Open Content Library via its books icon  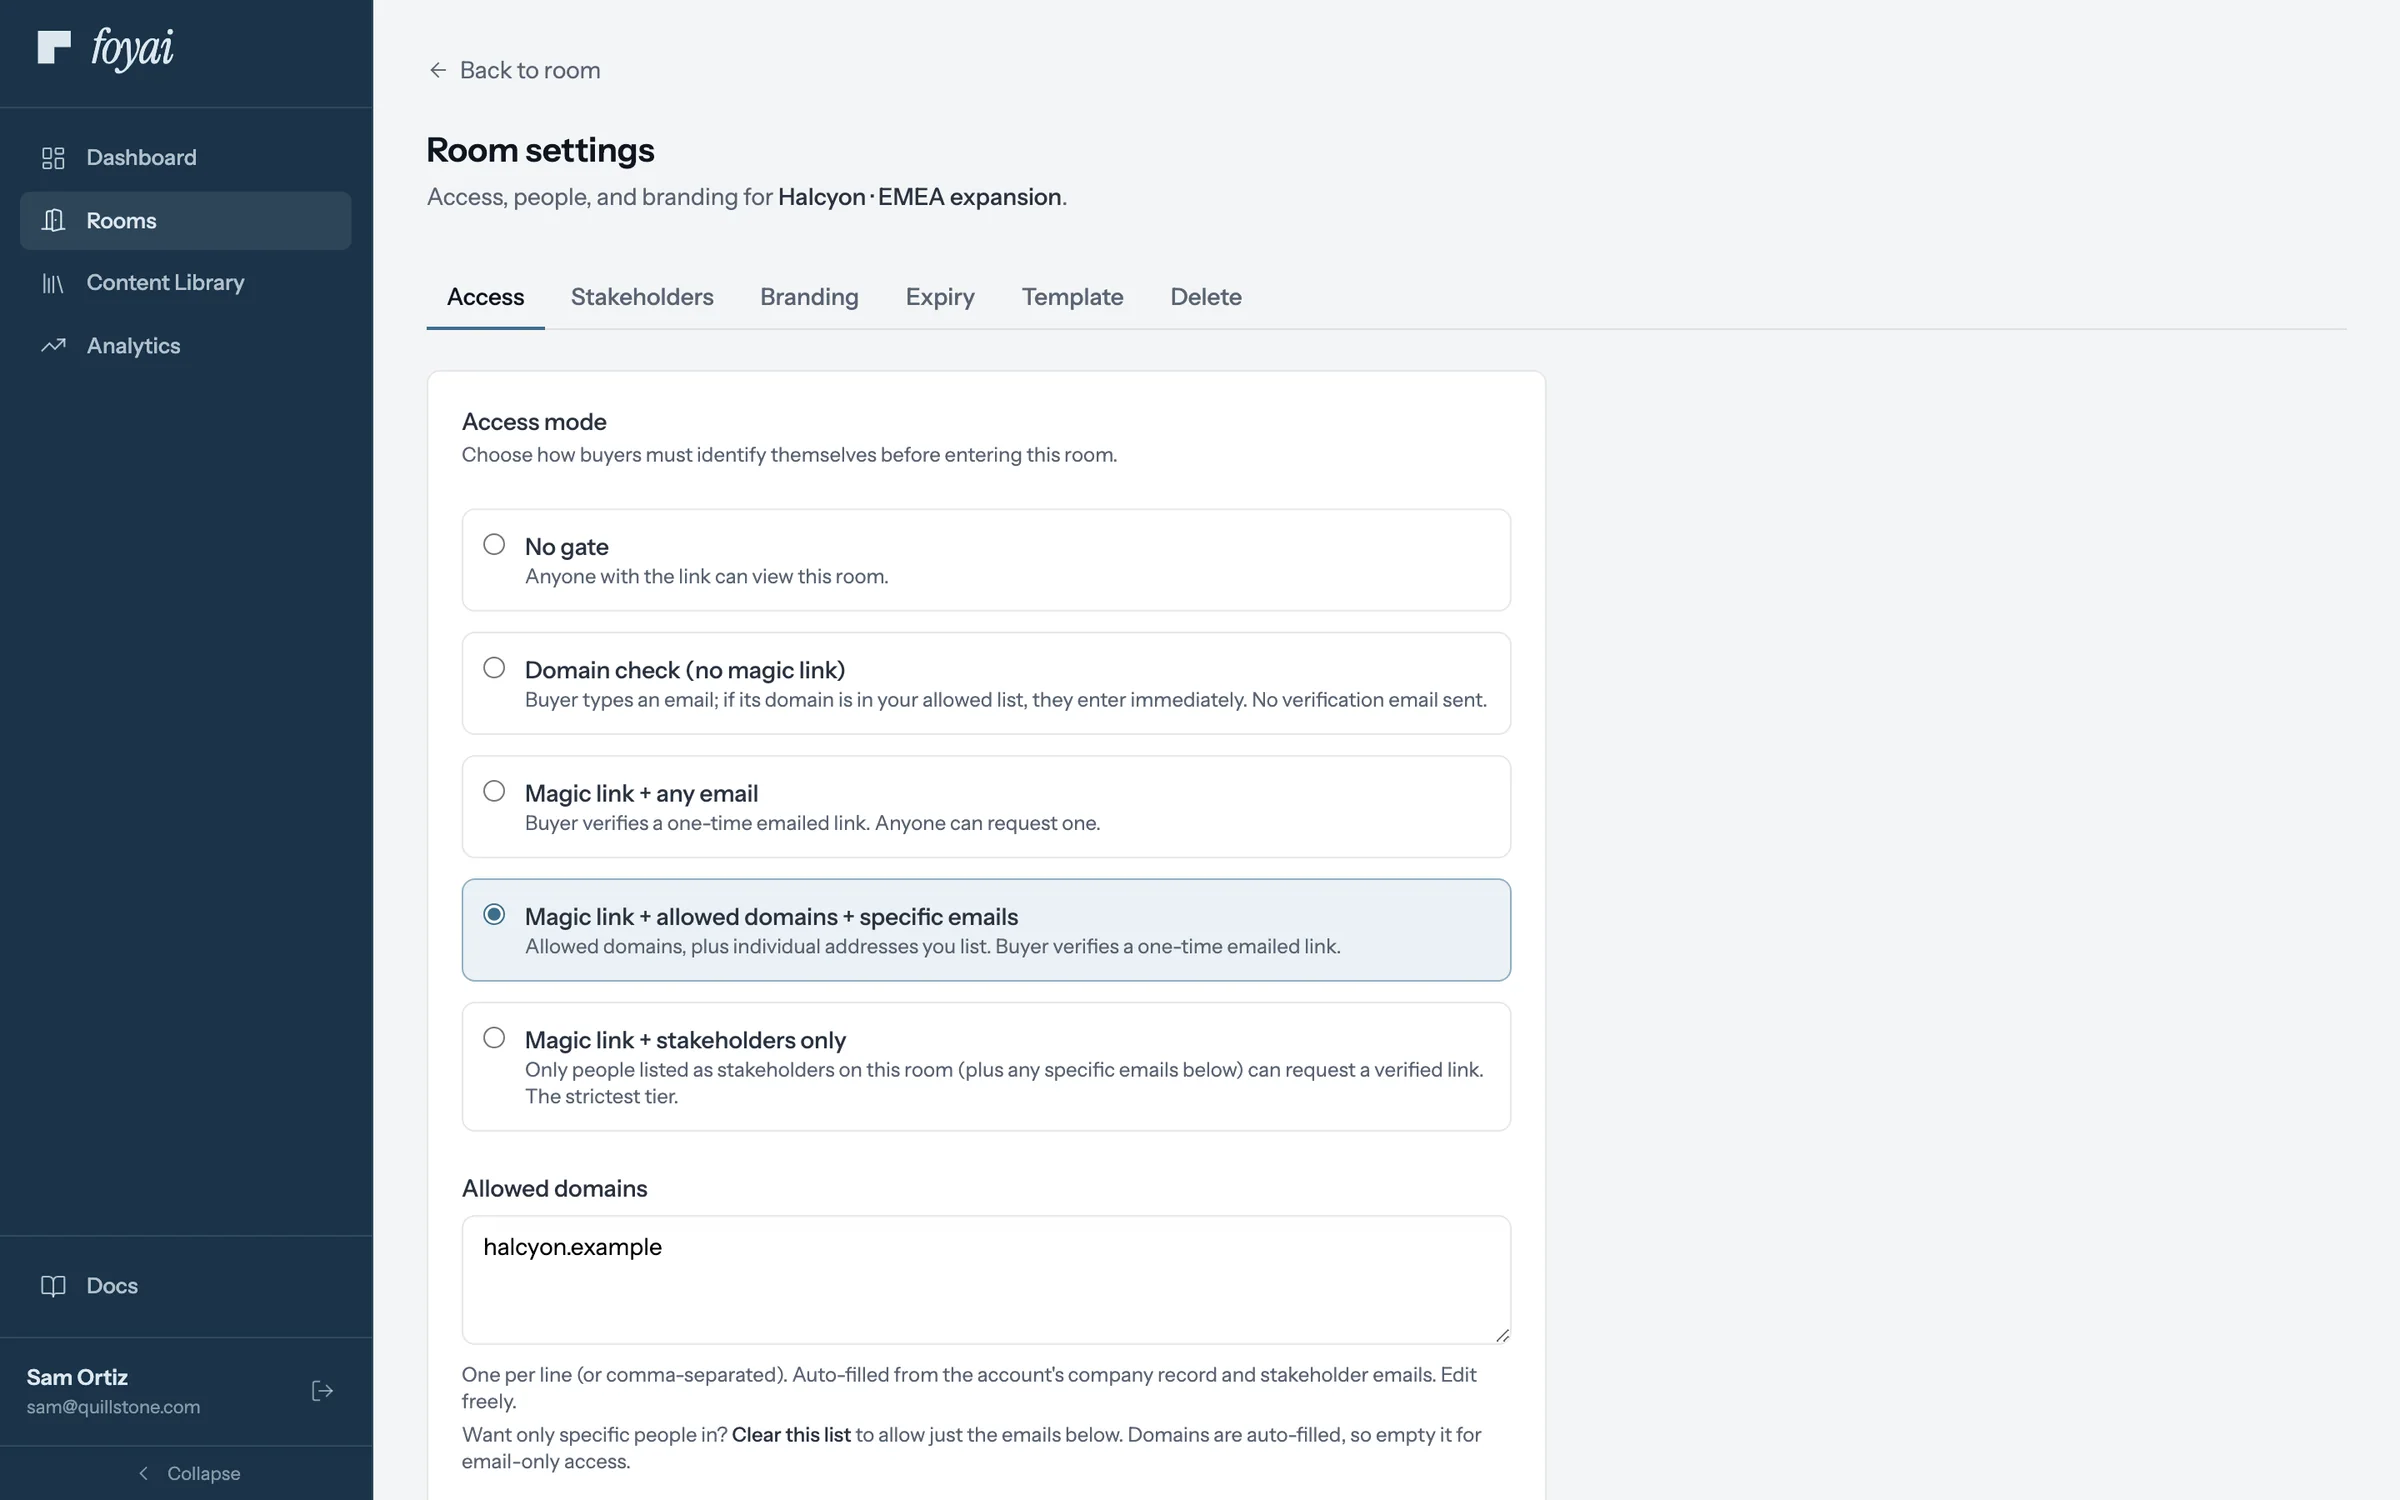pos(53,283)
